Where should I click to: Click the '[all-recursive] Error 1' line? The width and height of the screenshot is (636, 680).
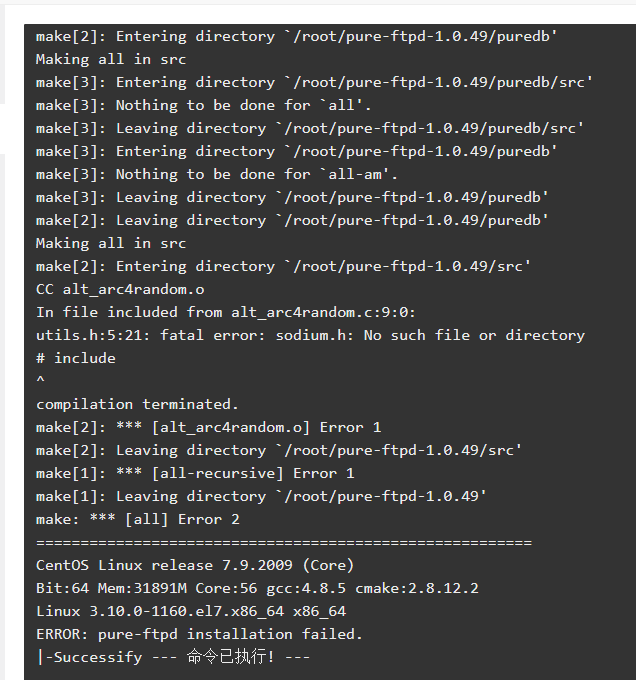195,473
